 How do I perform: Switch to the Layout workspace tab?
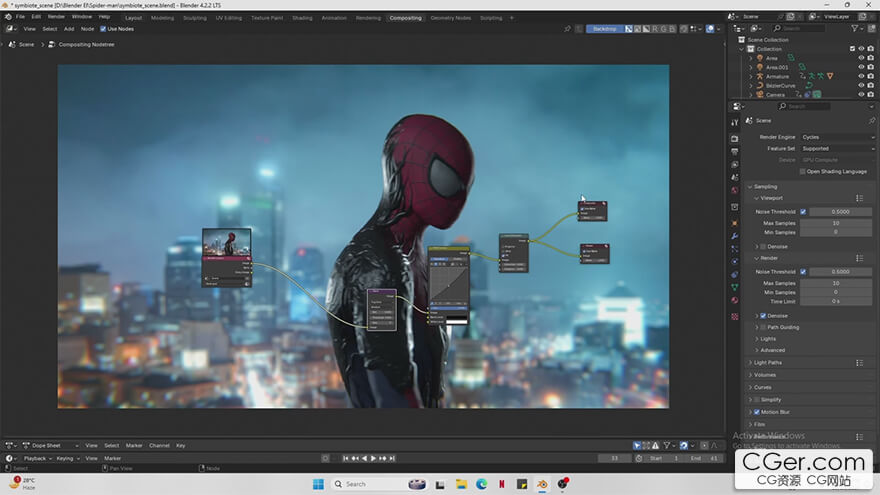[x=134, y=18]
